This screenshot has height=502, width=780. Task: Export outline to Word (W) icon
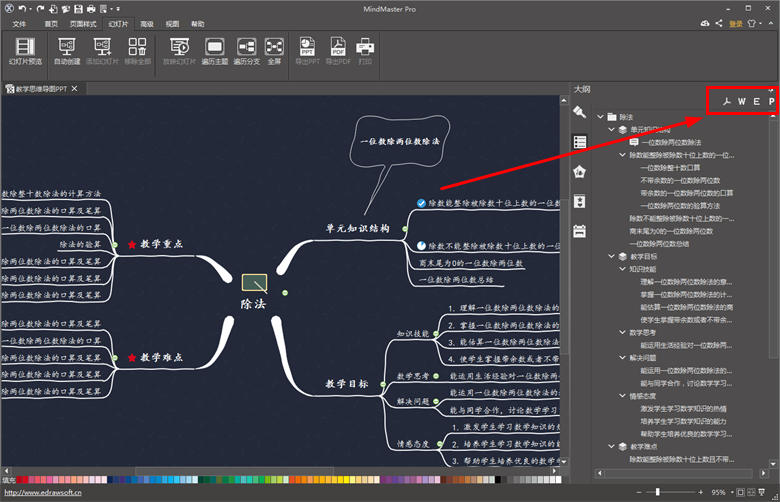coord(742,101)
